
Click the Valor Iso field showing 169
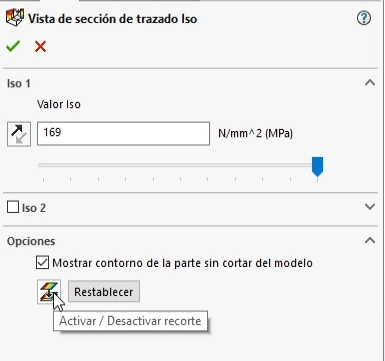[123, 134]
